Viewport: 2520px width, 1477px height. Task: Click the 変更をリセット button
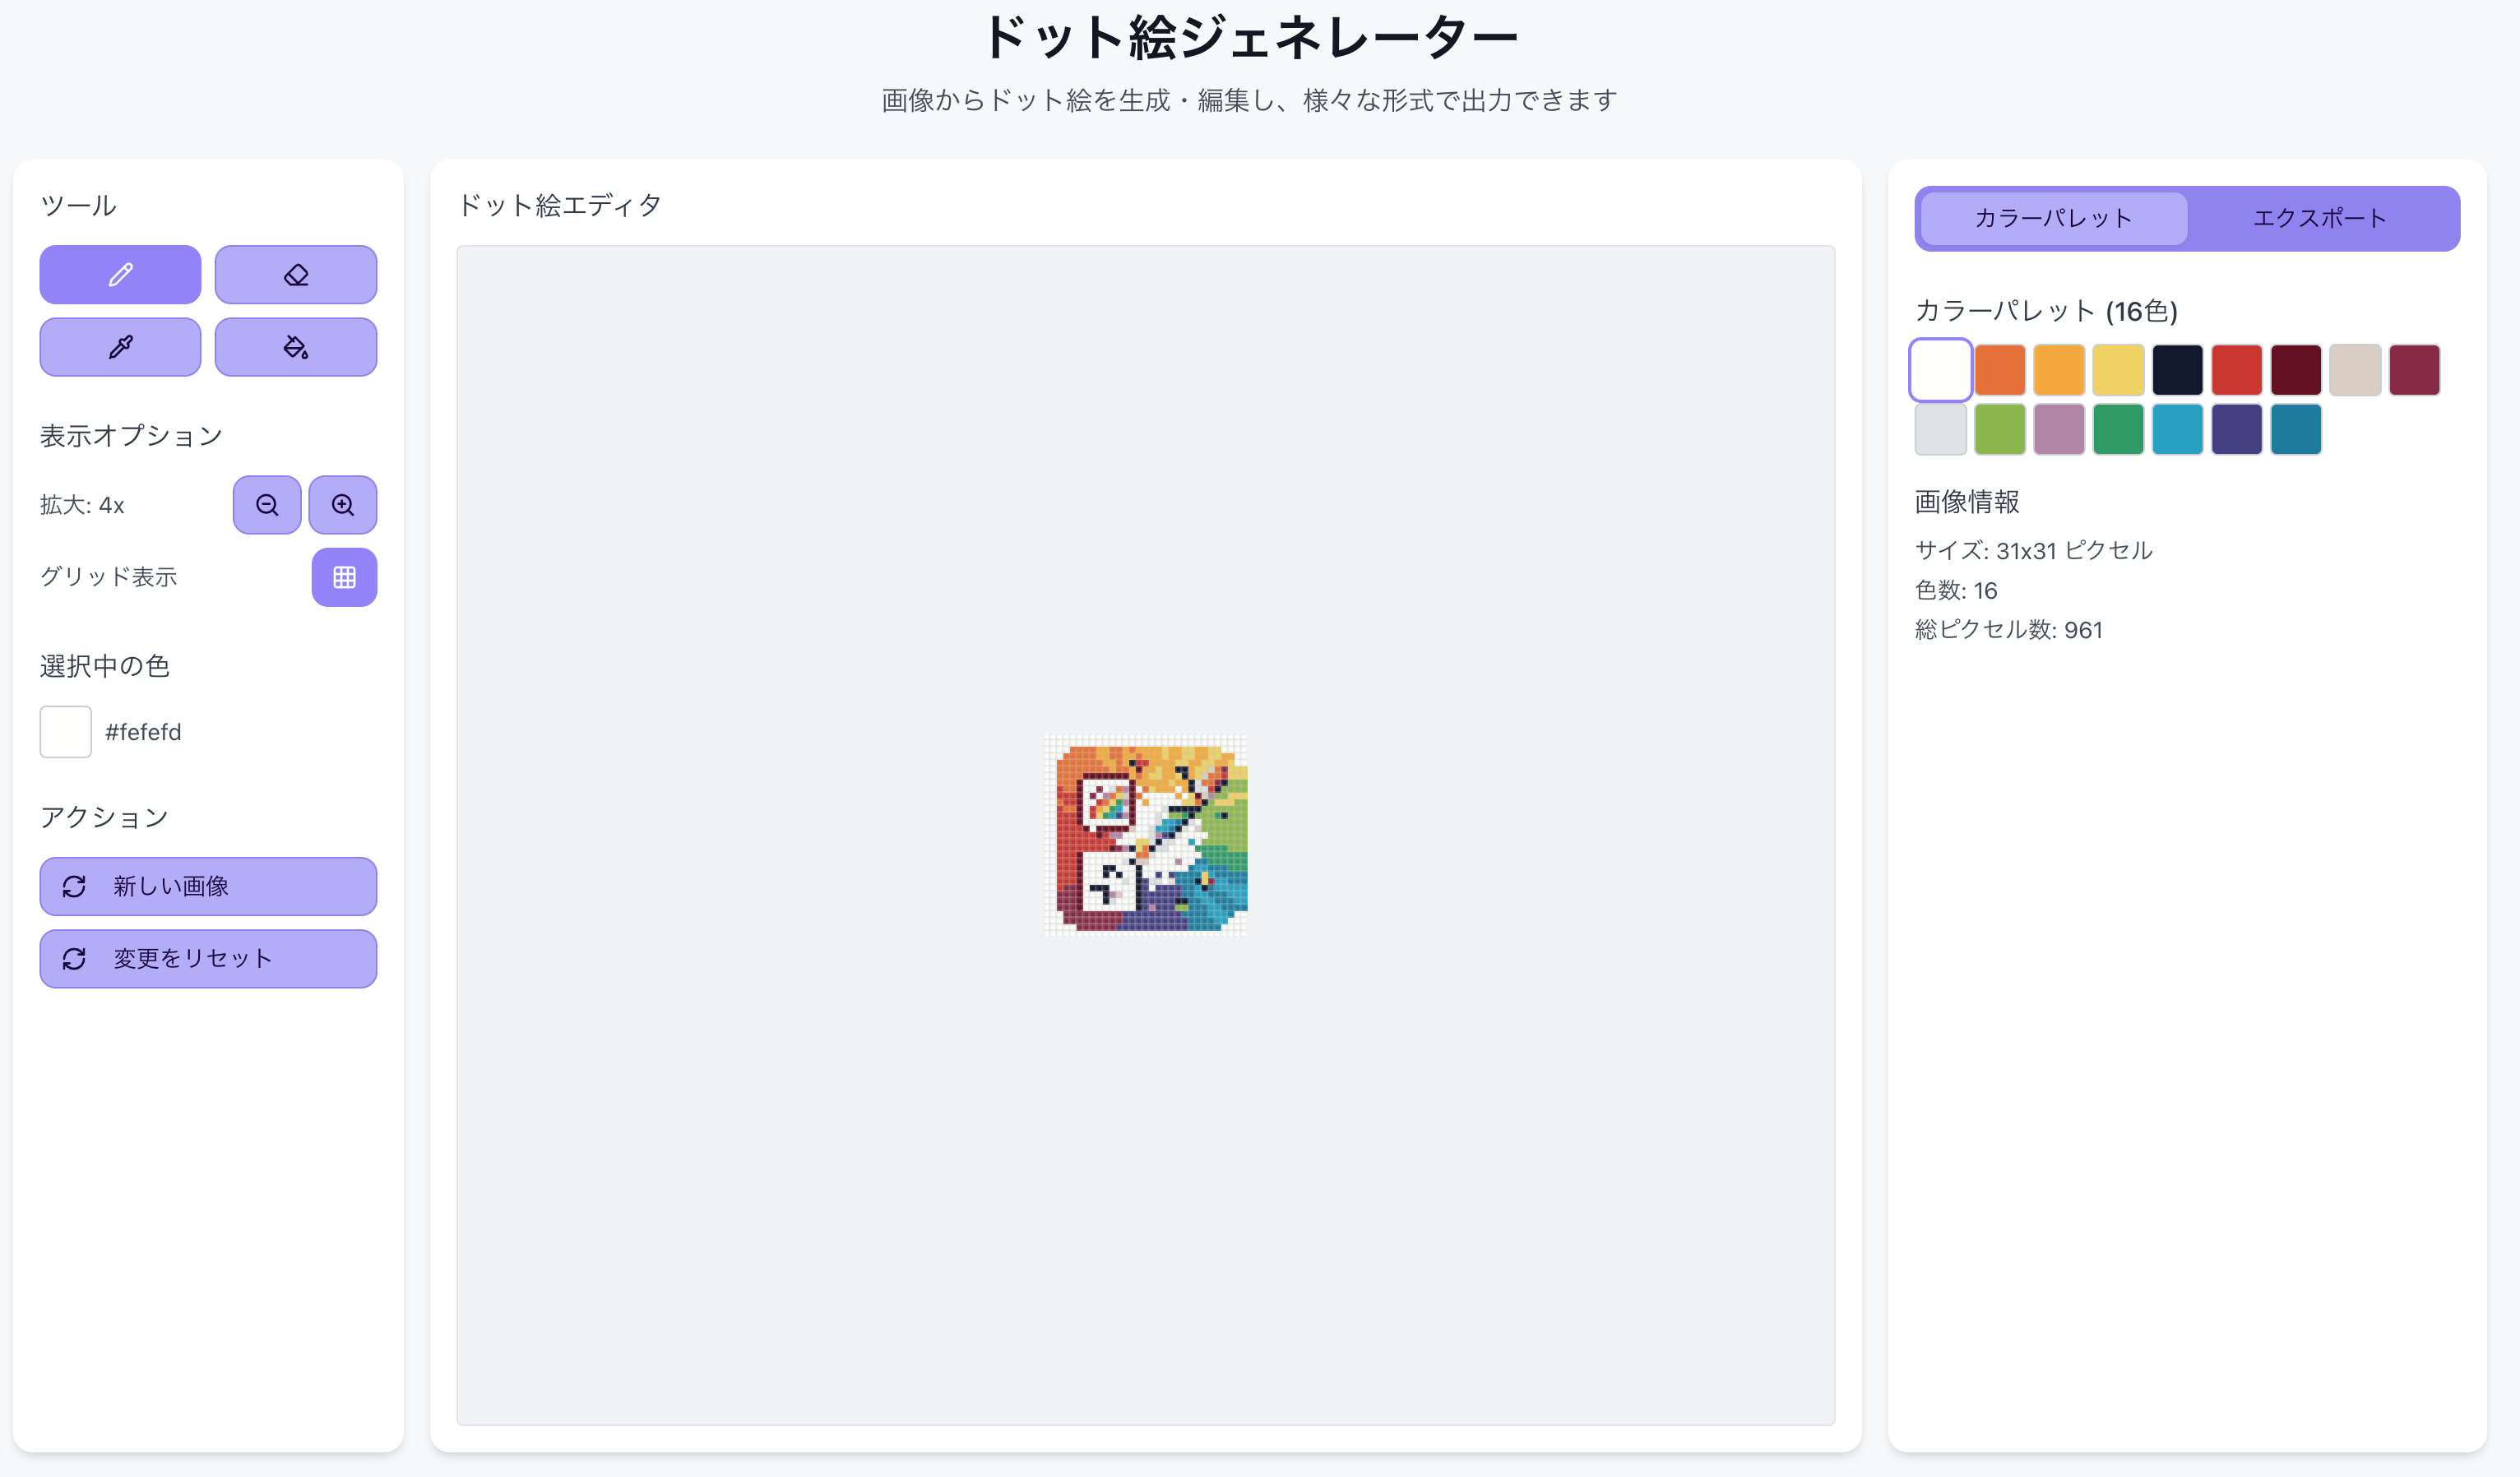(208, 958)
